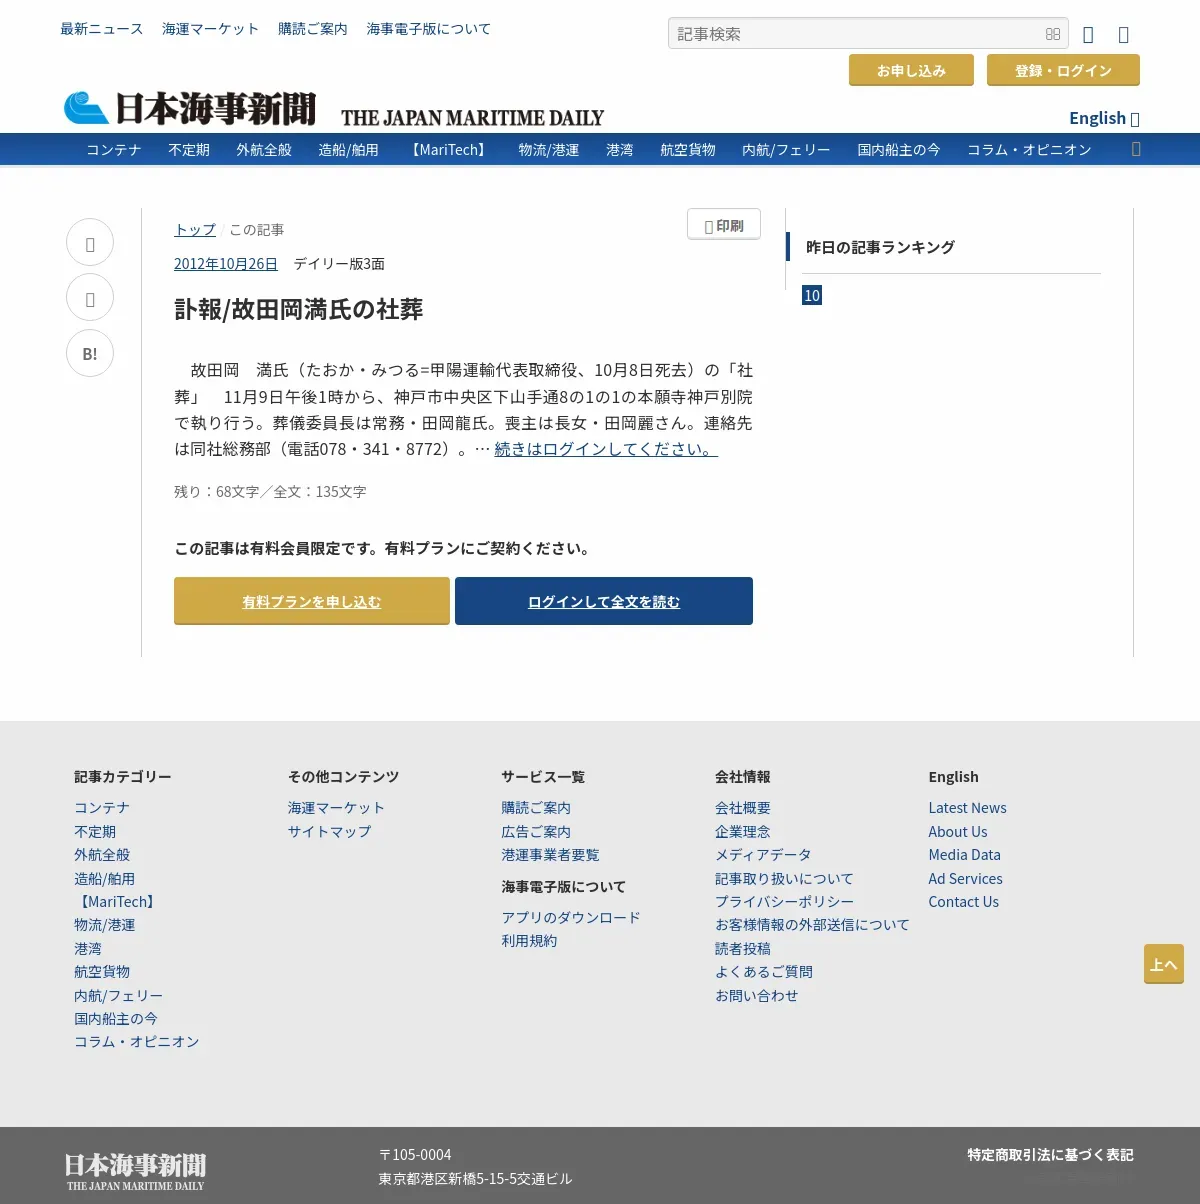Open the 航空貨物 nav menu item
This screenshot has width=1200, height=1204.
point(688,149)
